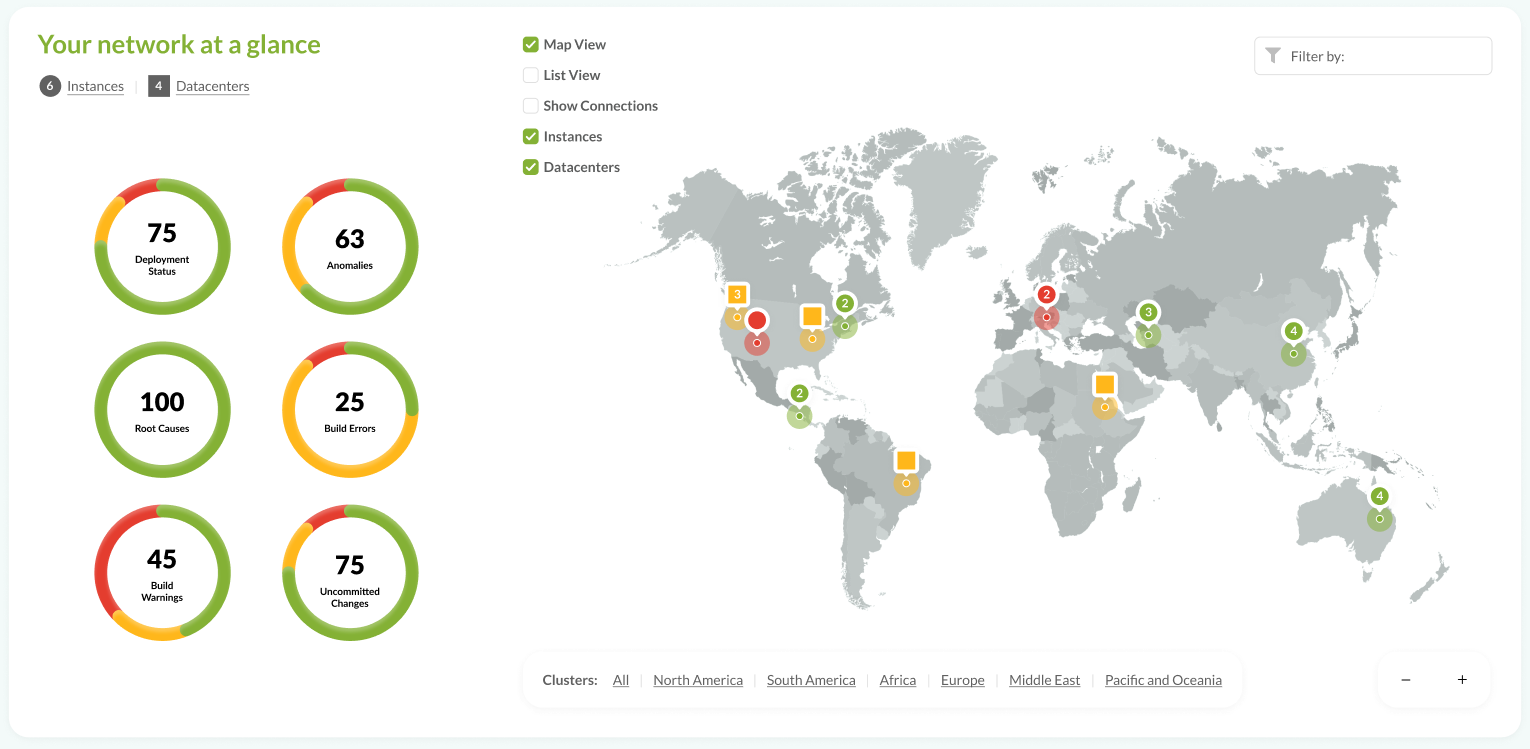Screen dimensions: 1530x749
Task: Filter to the Africa cluster
Action: coord(898,680)
